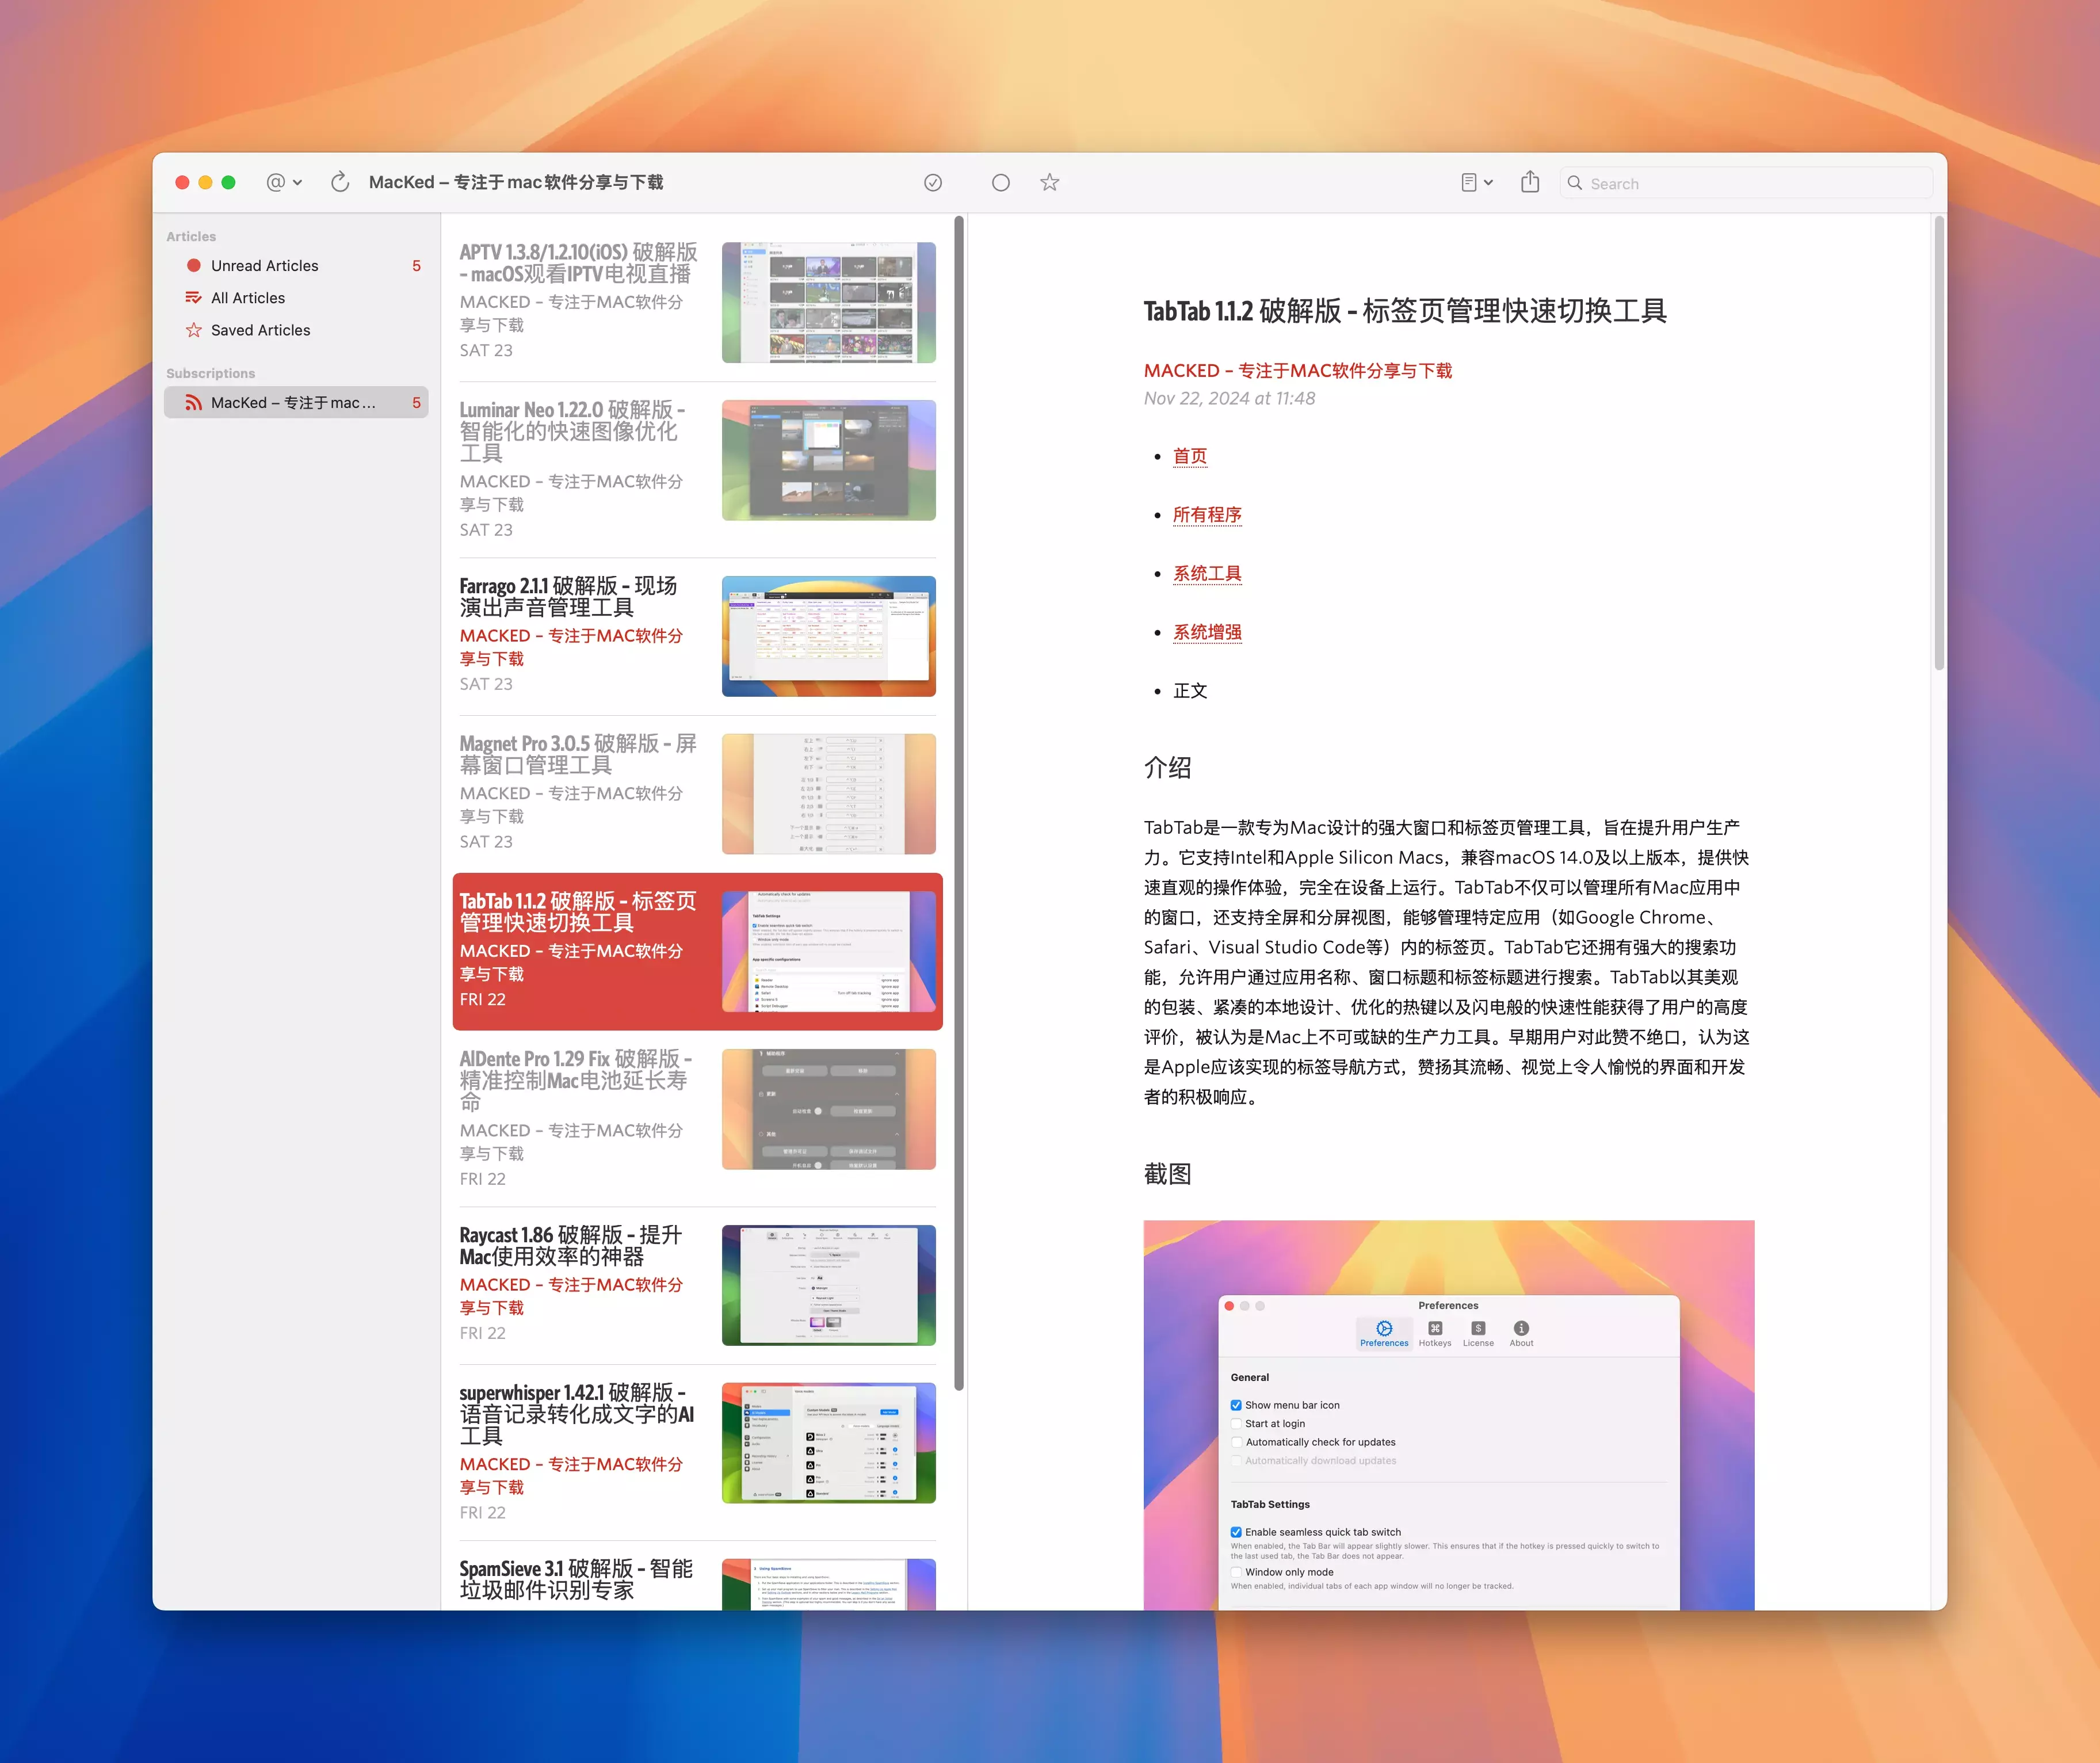2100x1763 pixels.
Task: Open the reader view layout dropdown
Action: pyautogui.click(x=1476, y=182)
